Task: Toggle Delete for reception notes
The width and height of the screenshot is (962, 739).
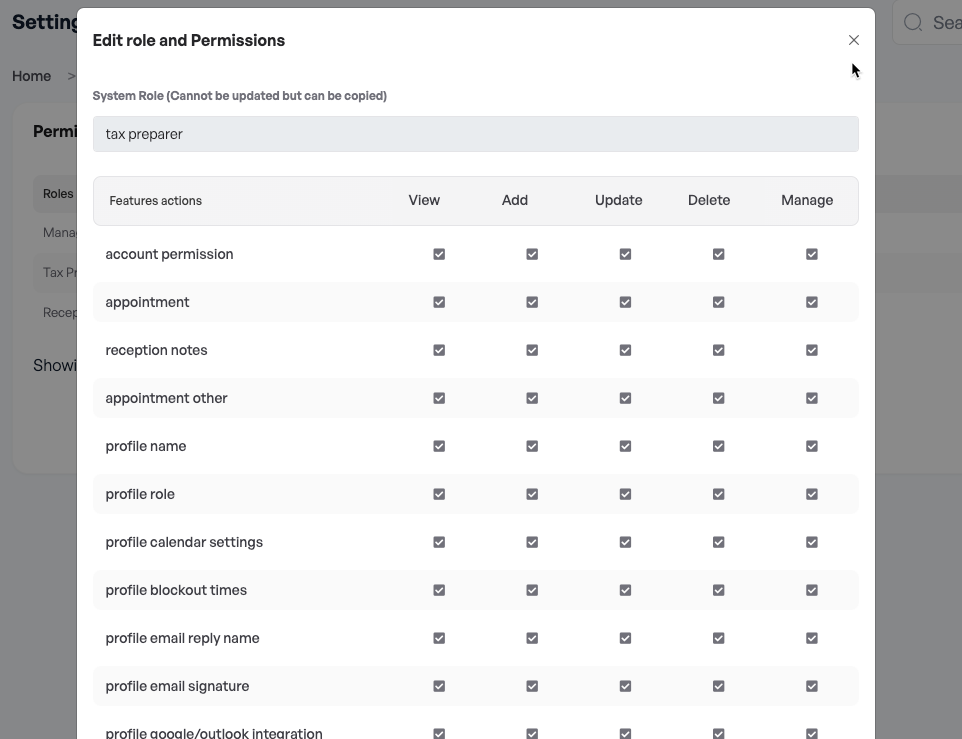Action: 718,350
